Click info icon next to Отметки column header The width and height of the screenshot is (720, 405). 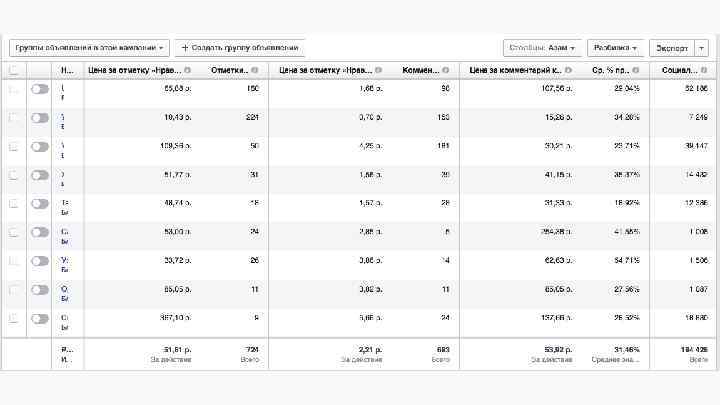click(x=255, y=70)
